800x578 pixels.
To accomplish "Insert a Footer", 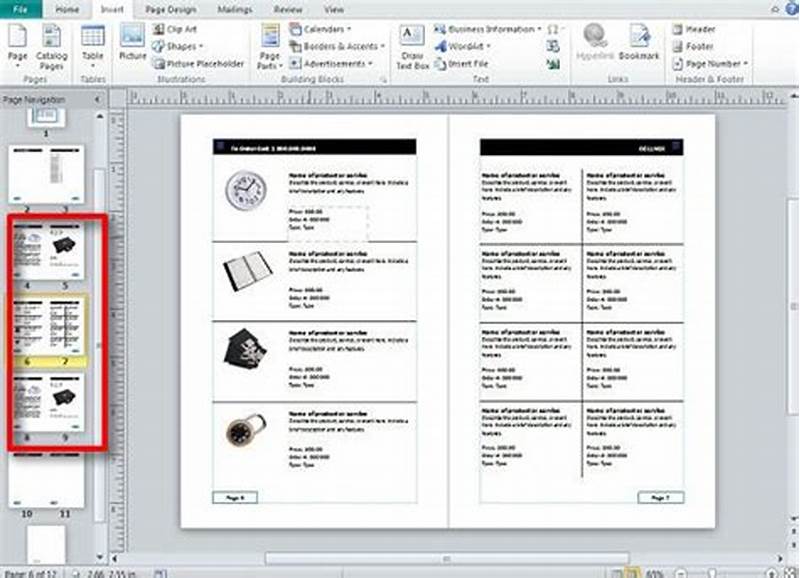I will click(x=701, y=45).
